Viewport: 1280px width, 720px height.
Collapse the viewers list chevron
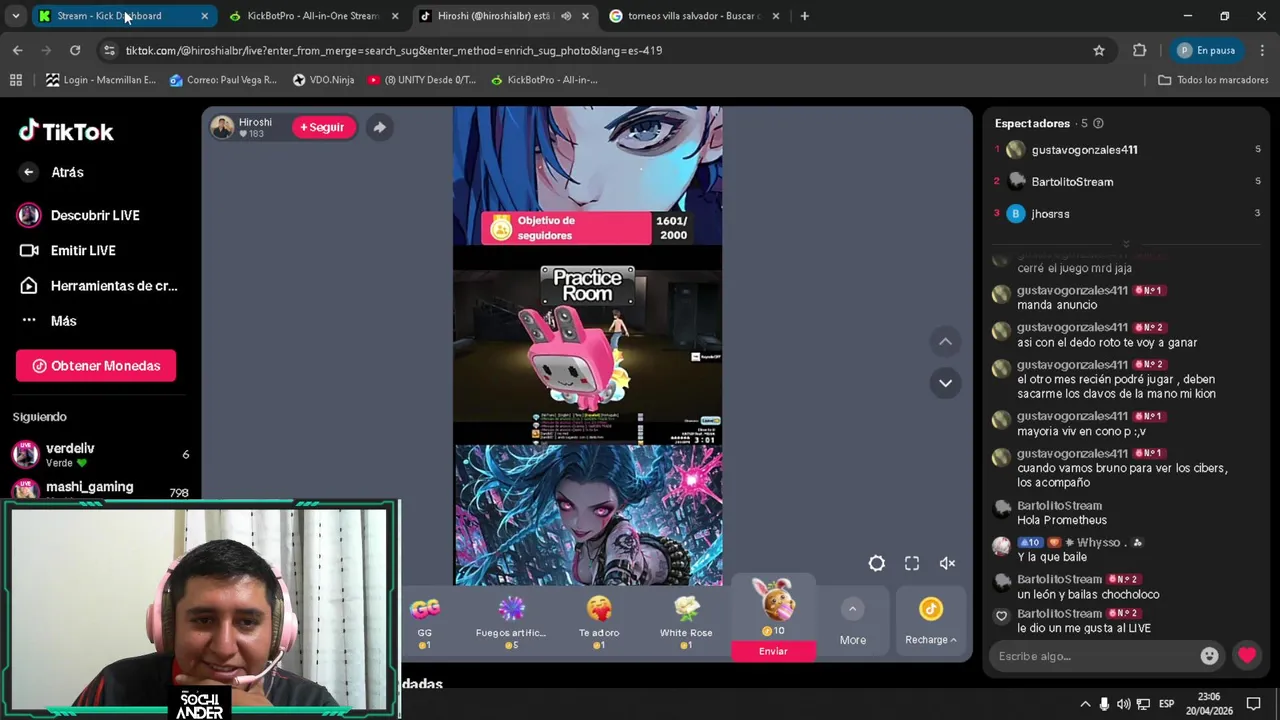pos(1126,243)
